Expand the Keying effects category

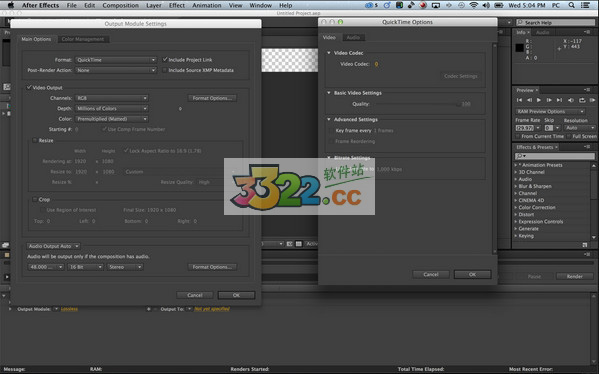[x=516, y=236]
